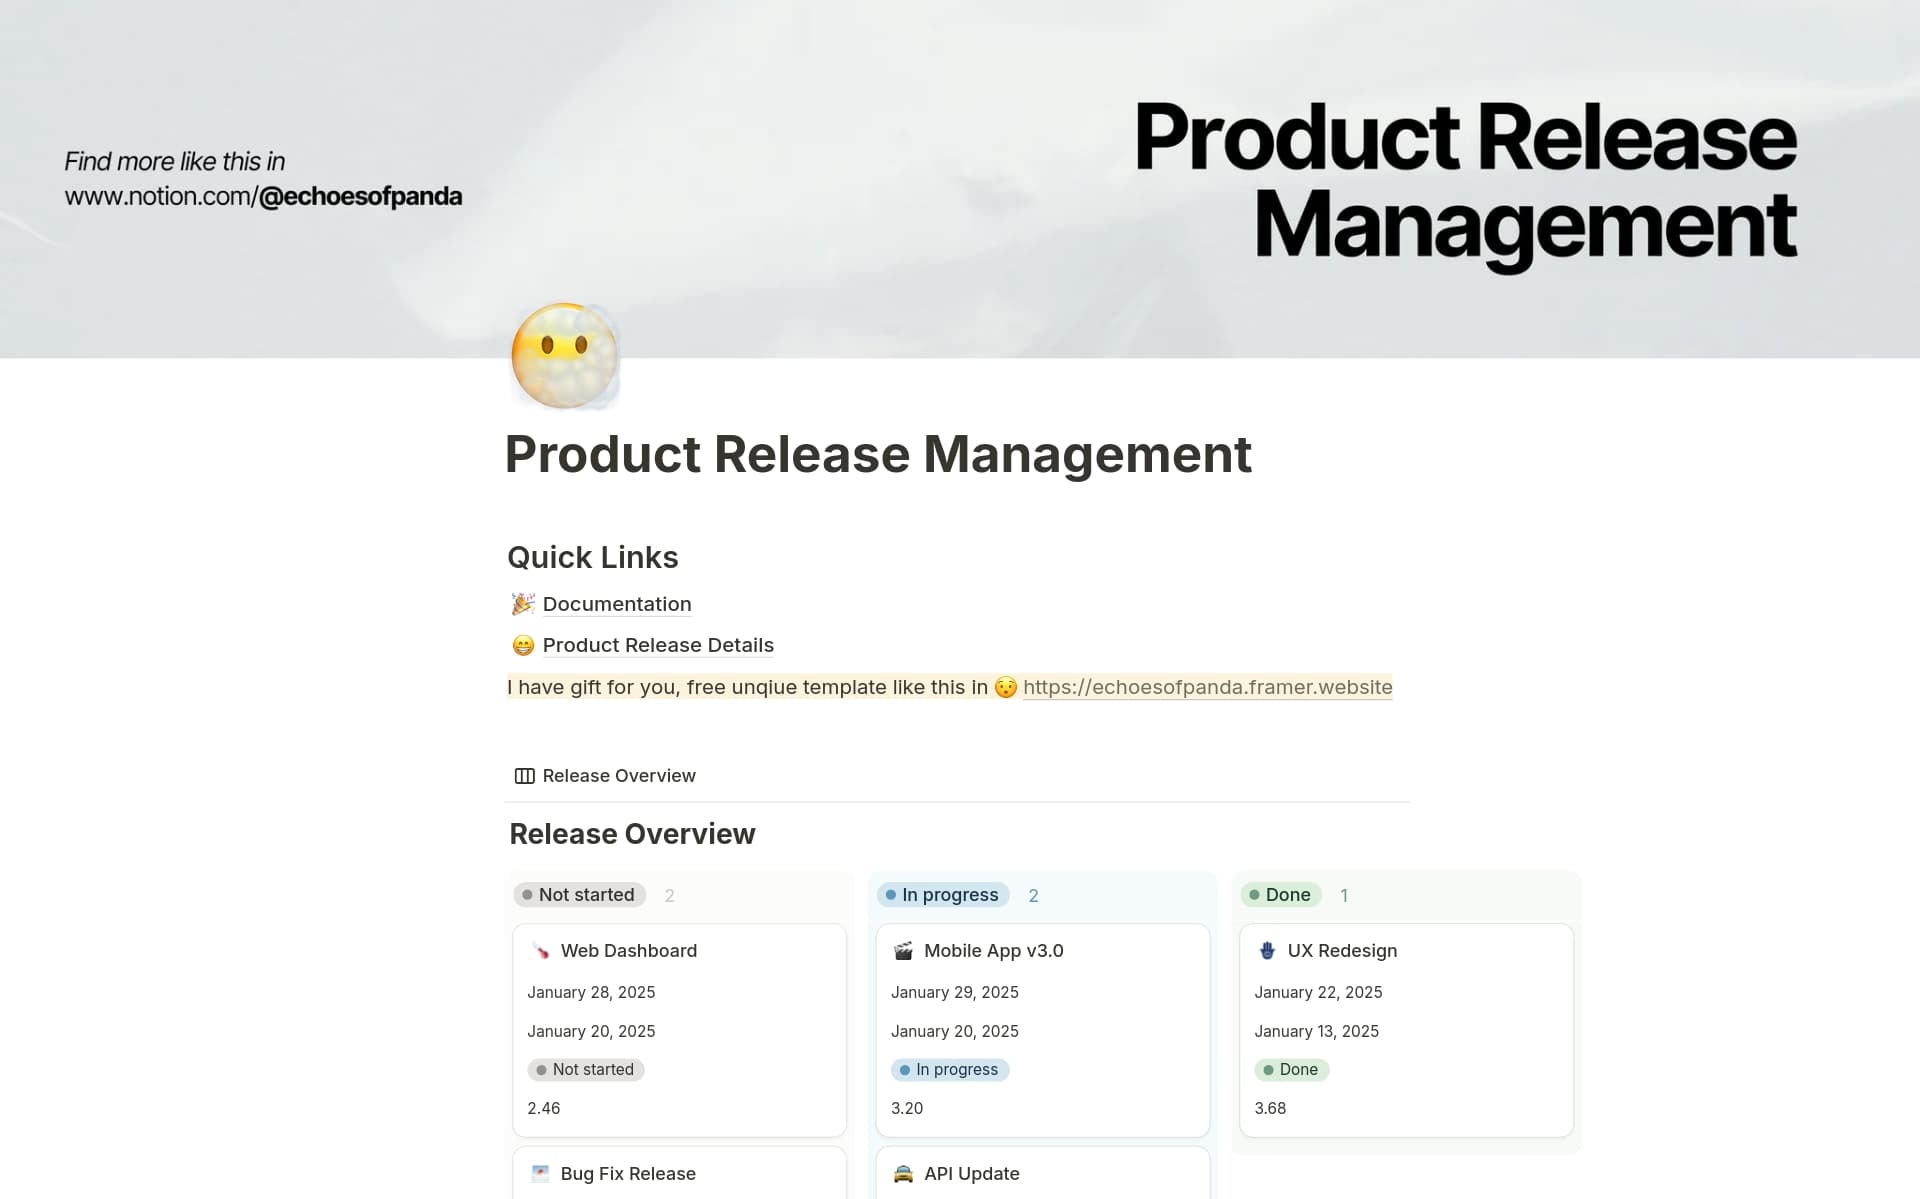Change the In progress status on Mobile App v3.0
1920x1199 pixels.
(x=950, y=1069)
